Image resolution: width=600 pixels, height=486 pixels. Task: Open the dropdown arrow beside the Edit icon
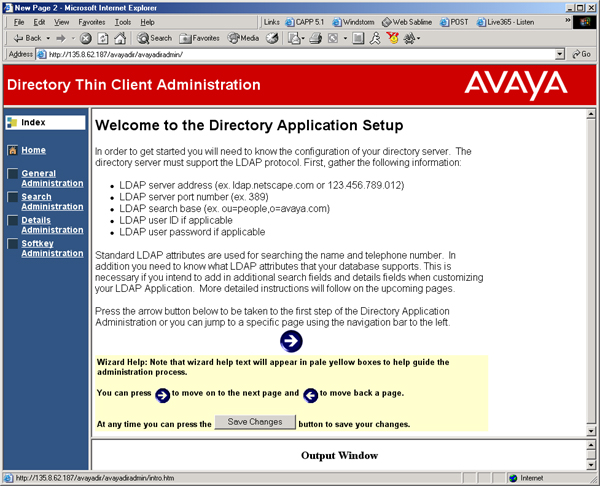pos(345,38)
